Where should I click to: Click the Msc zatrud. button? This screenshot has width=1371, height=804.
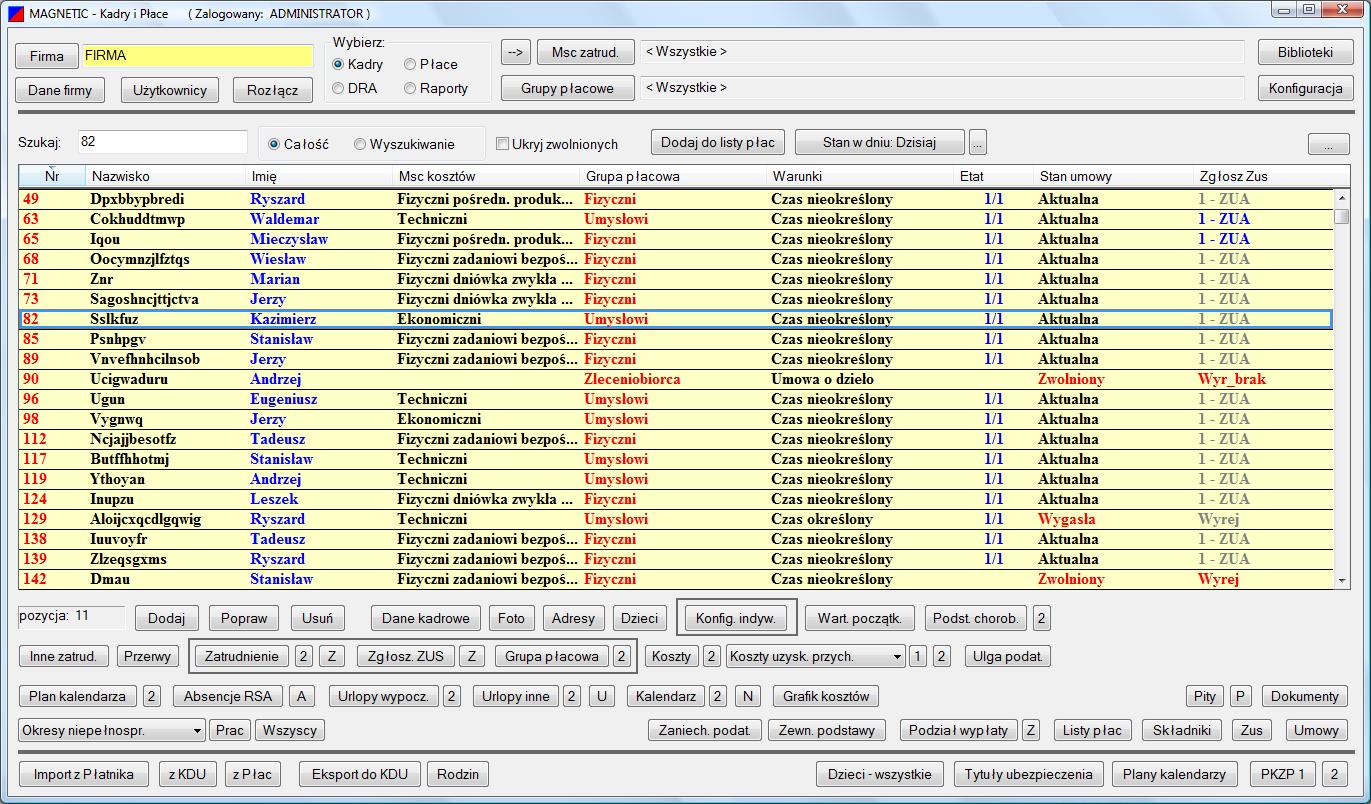585,52
